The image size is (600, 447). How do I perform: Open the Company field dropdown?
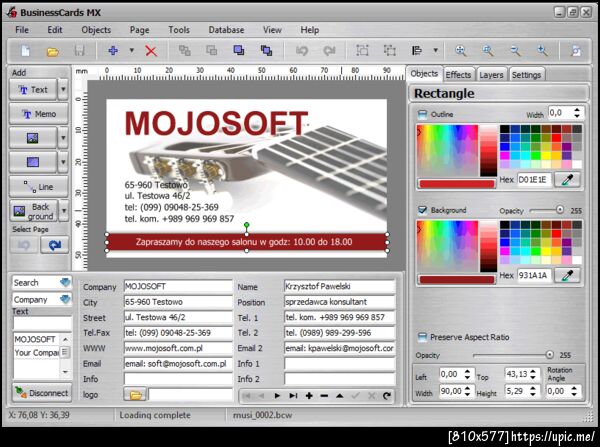pos(65,299)
